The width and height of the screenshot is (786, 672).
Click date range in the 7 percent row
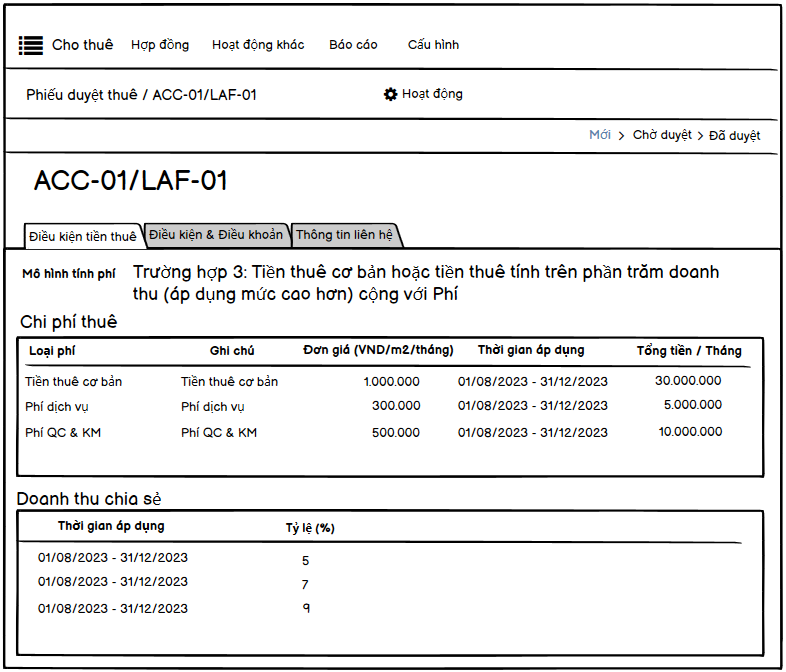point(113,582)
